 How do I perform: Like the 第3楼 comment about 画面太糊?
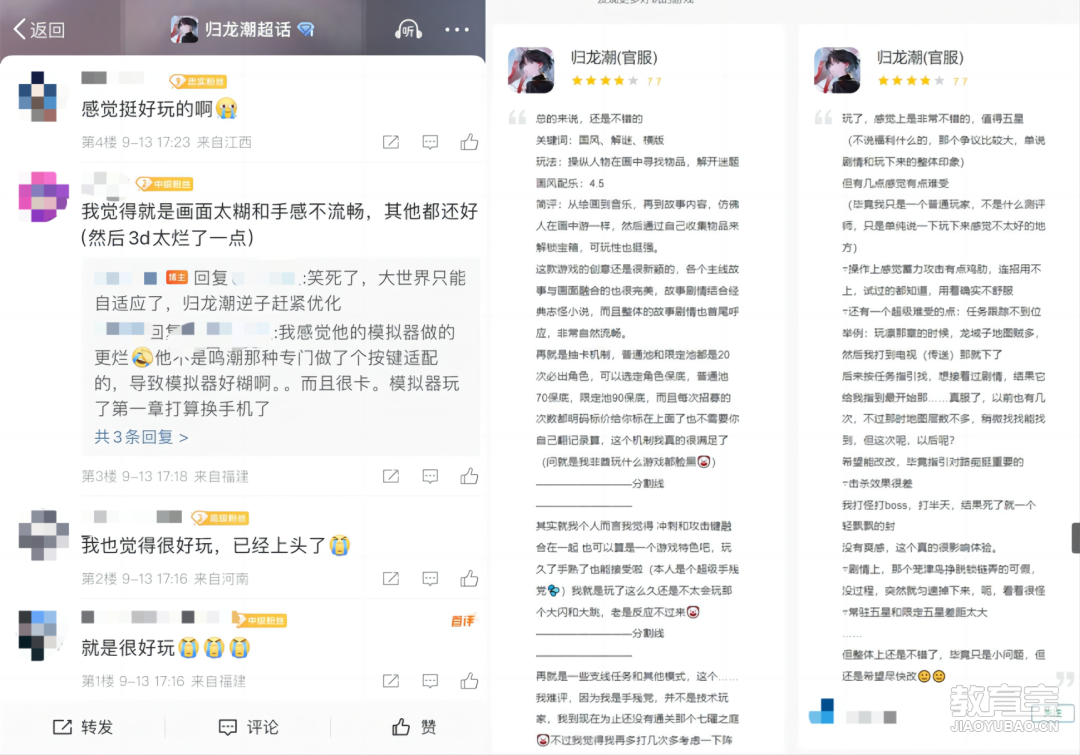click(469, 475)
